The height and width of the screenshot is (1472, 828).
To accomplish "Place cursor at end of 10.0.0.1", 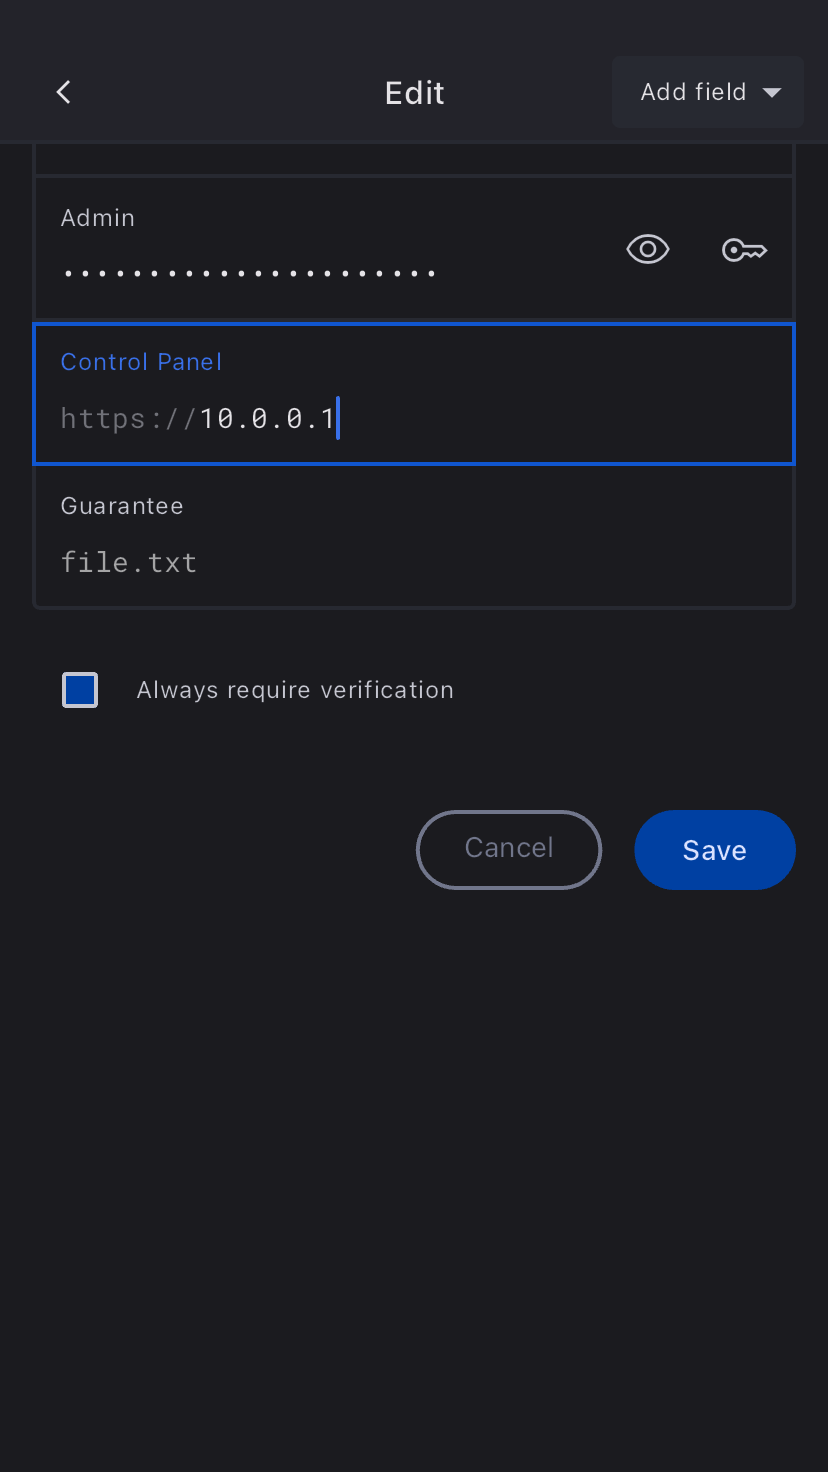I will (337, 418).
